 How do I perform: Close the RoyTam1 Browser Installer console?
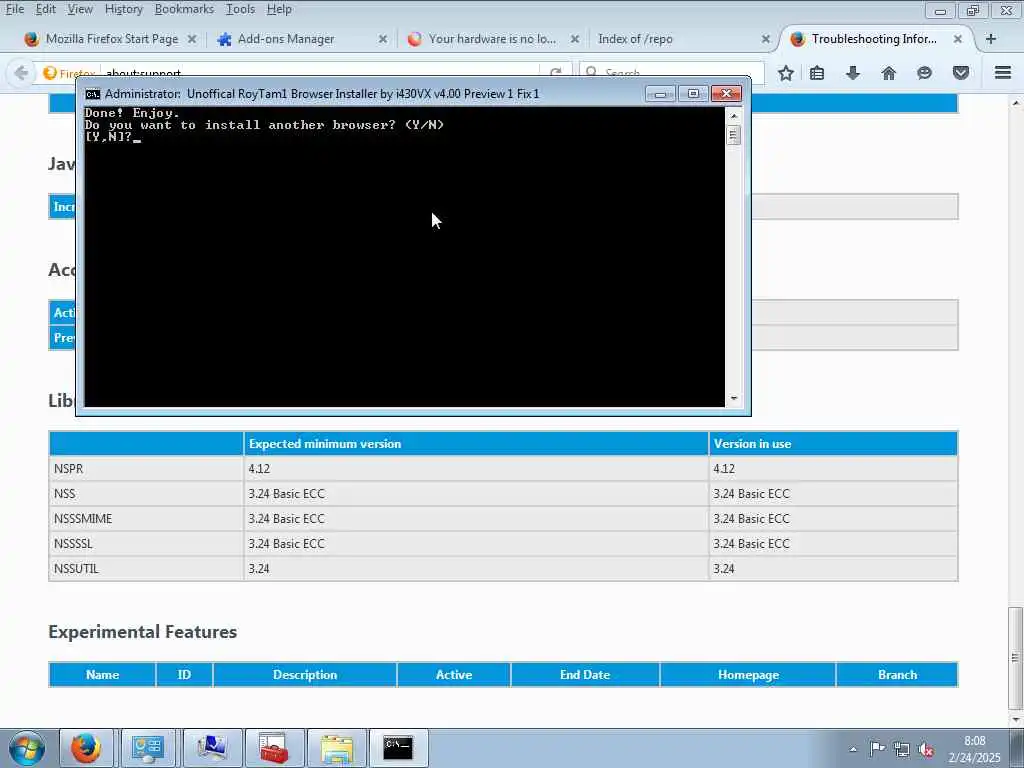pos(726,94)
